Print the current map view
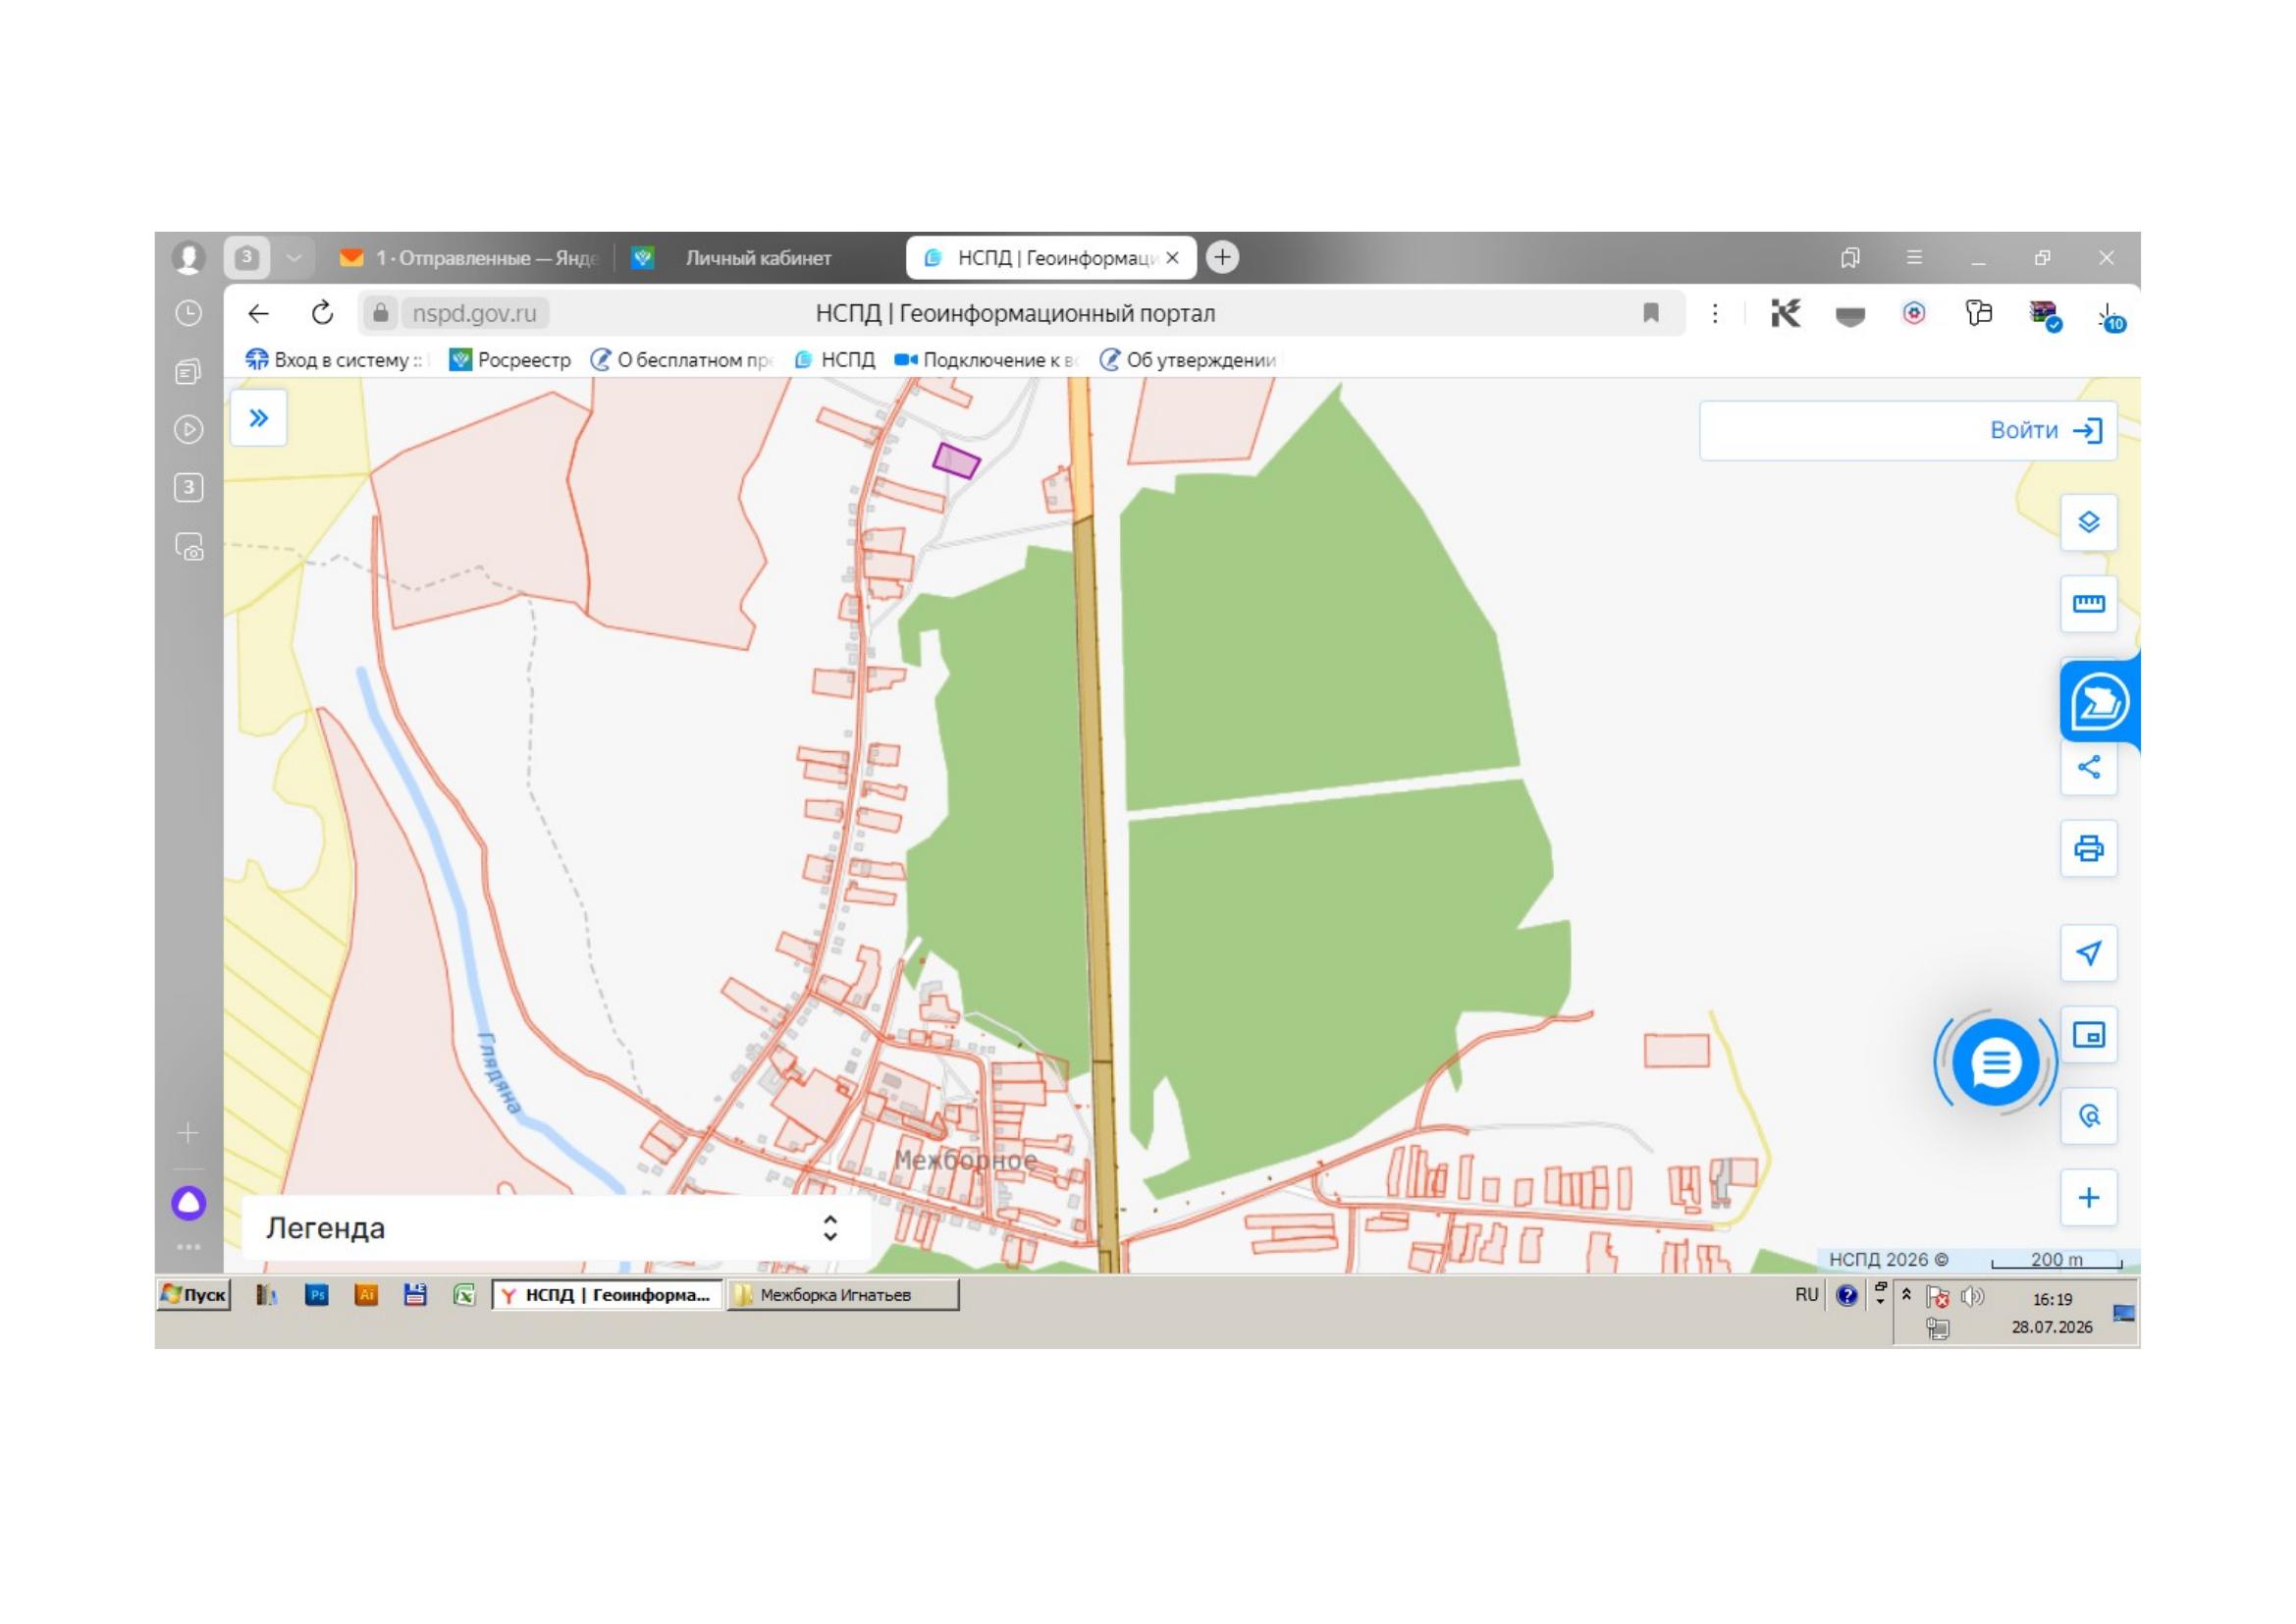2296x1624 pixels. pyautogui.click(x=2088, y=848)
